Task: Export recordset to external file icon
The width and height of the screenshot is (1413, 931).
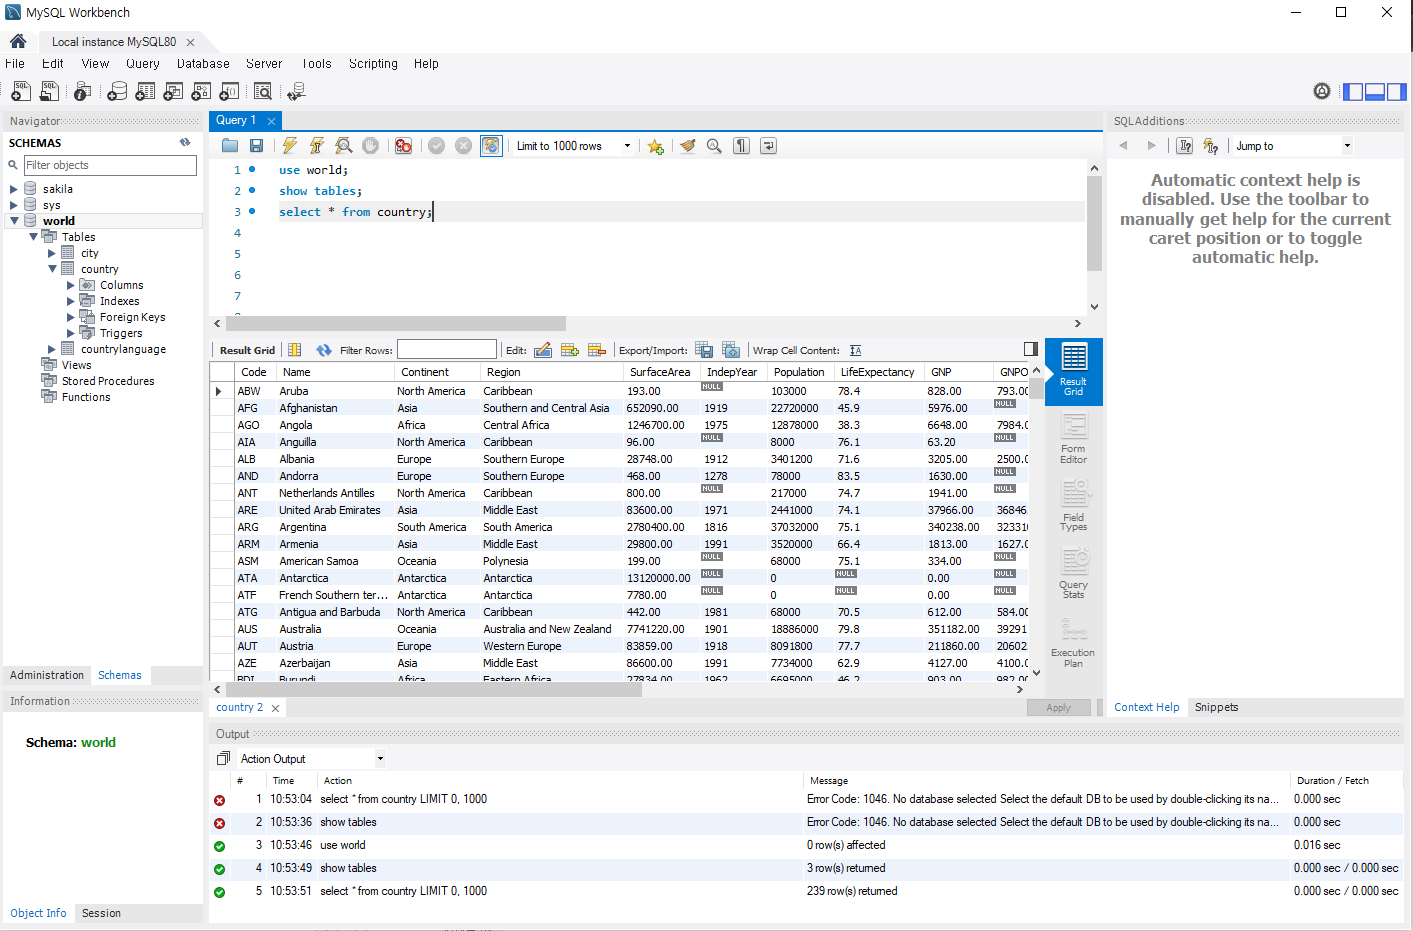Action: tap(704, 350)
